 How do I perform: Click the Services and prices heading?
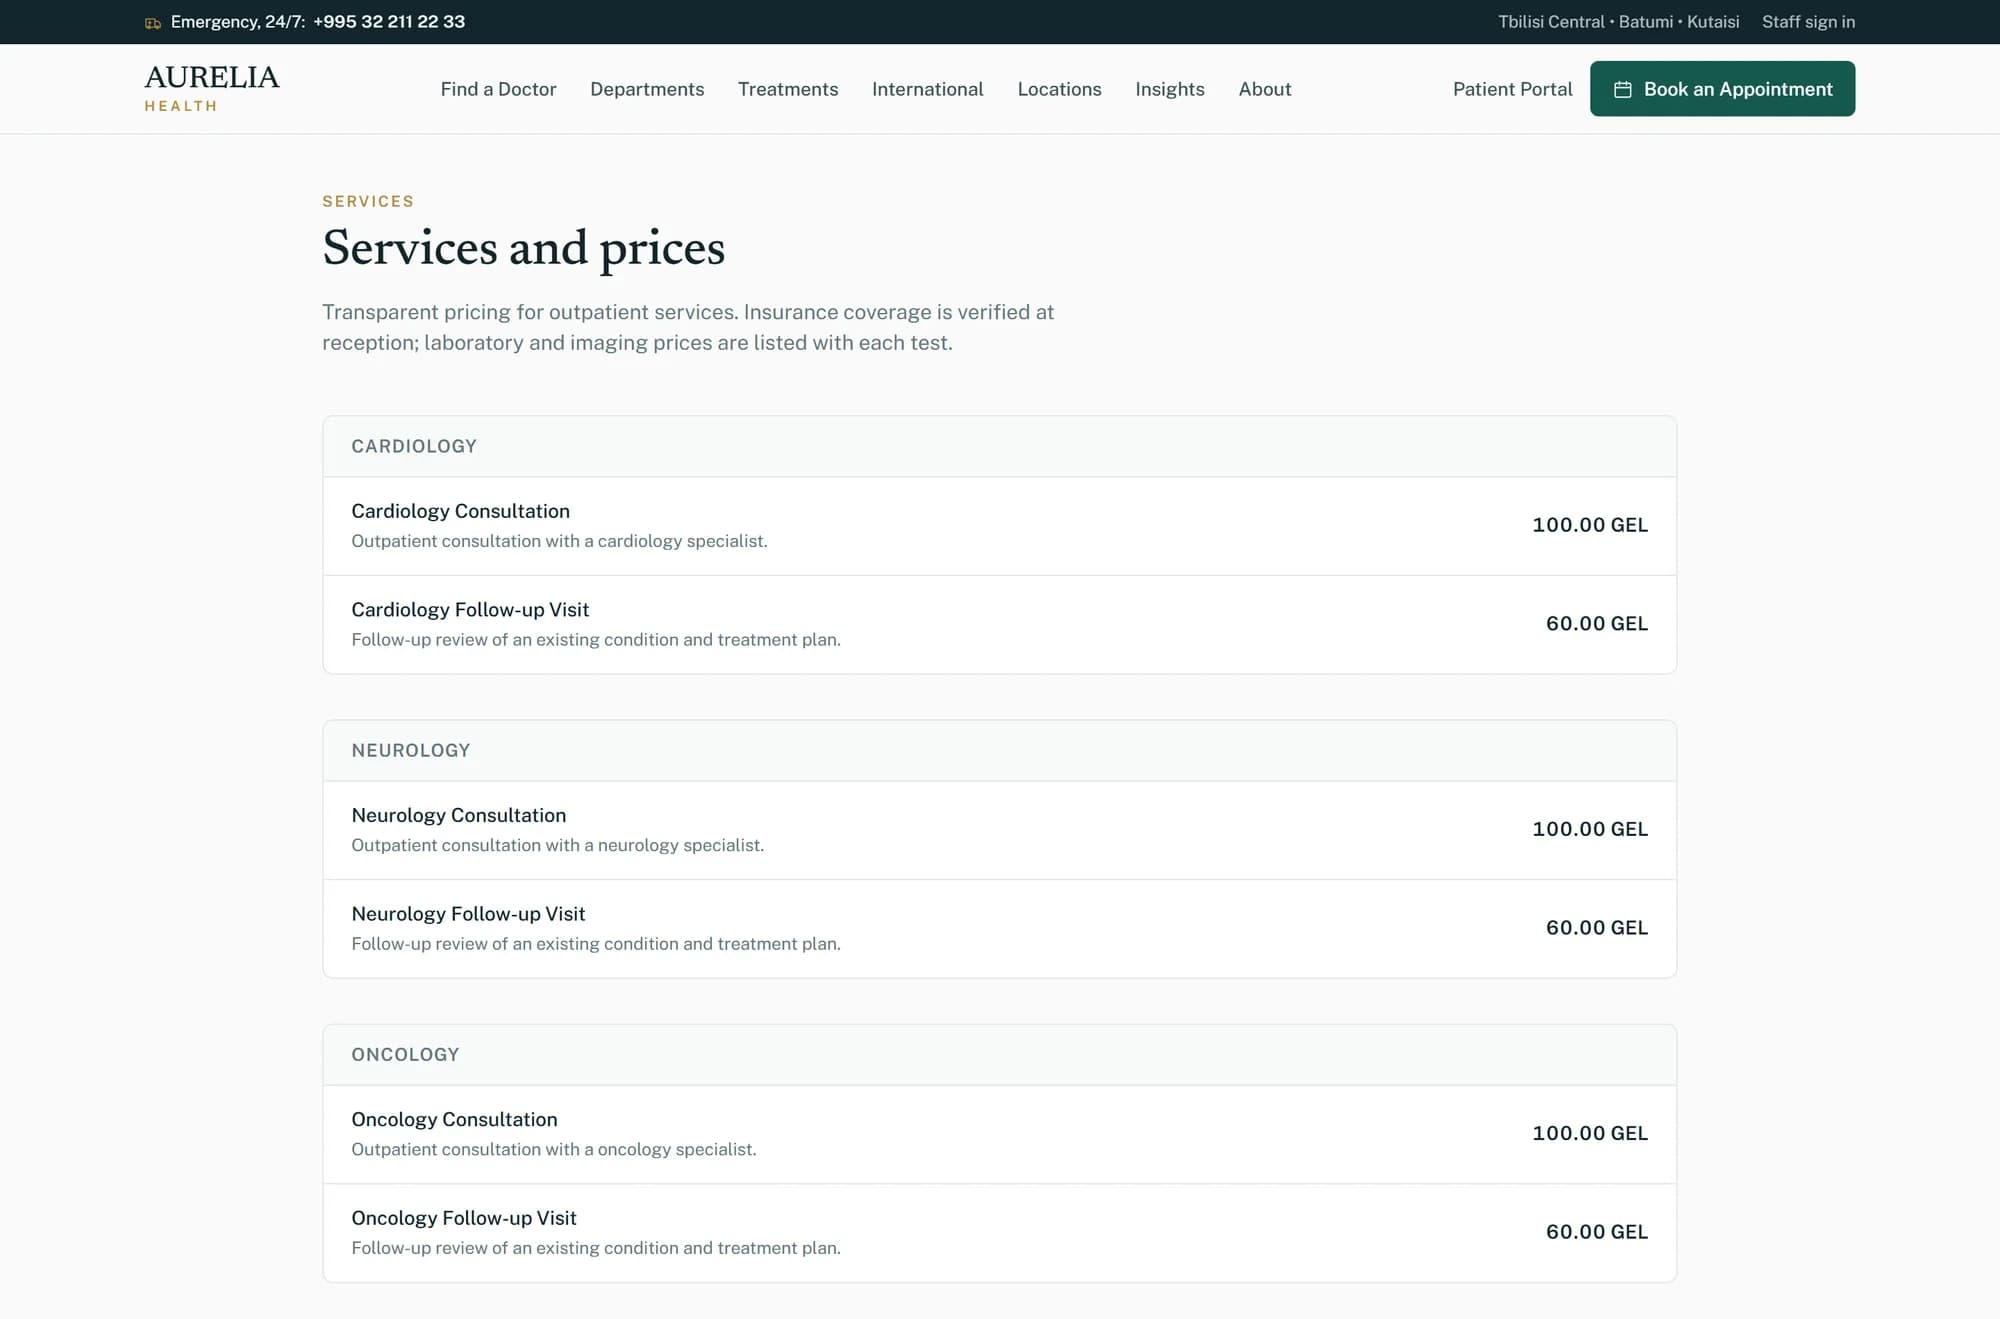coord(523,247)
